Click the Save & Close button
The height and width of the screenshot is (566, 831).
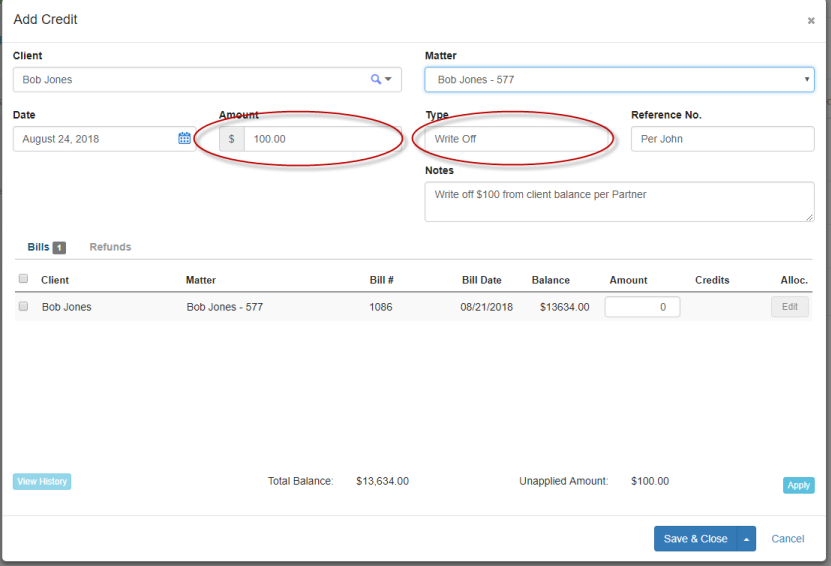[695, 539]
